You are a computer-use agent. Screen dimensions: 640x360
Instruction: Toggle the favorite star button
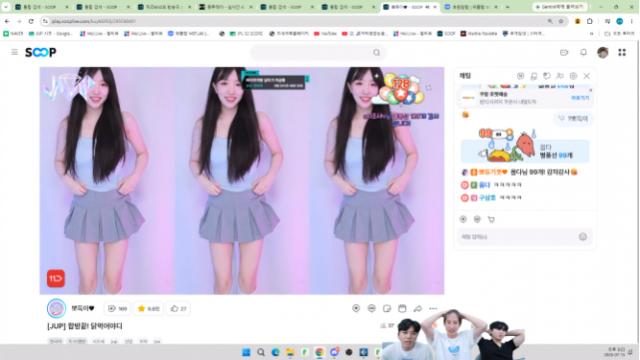point(149,309)
